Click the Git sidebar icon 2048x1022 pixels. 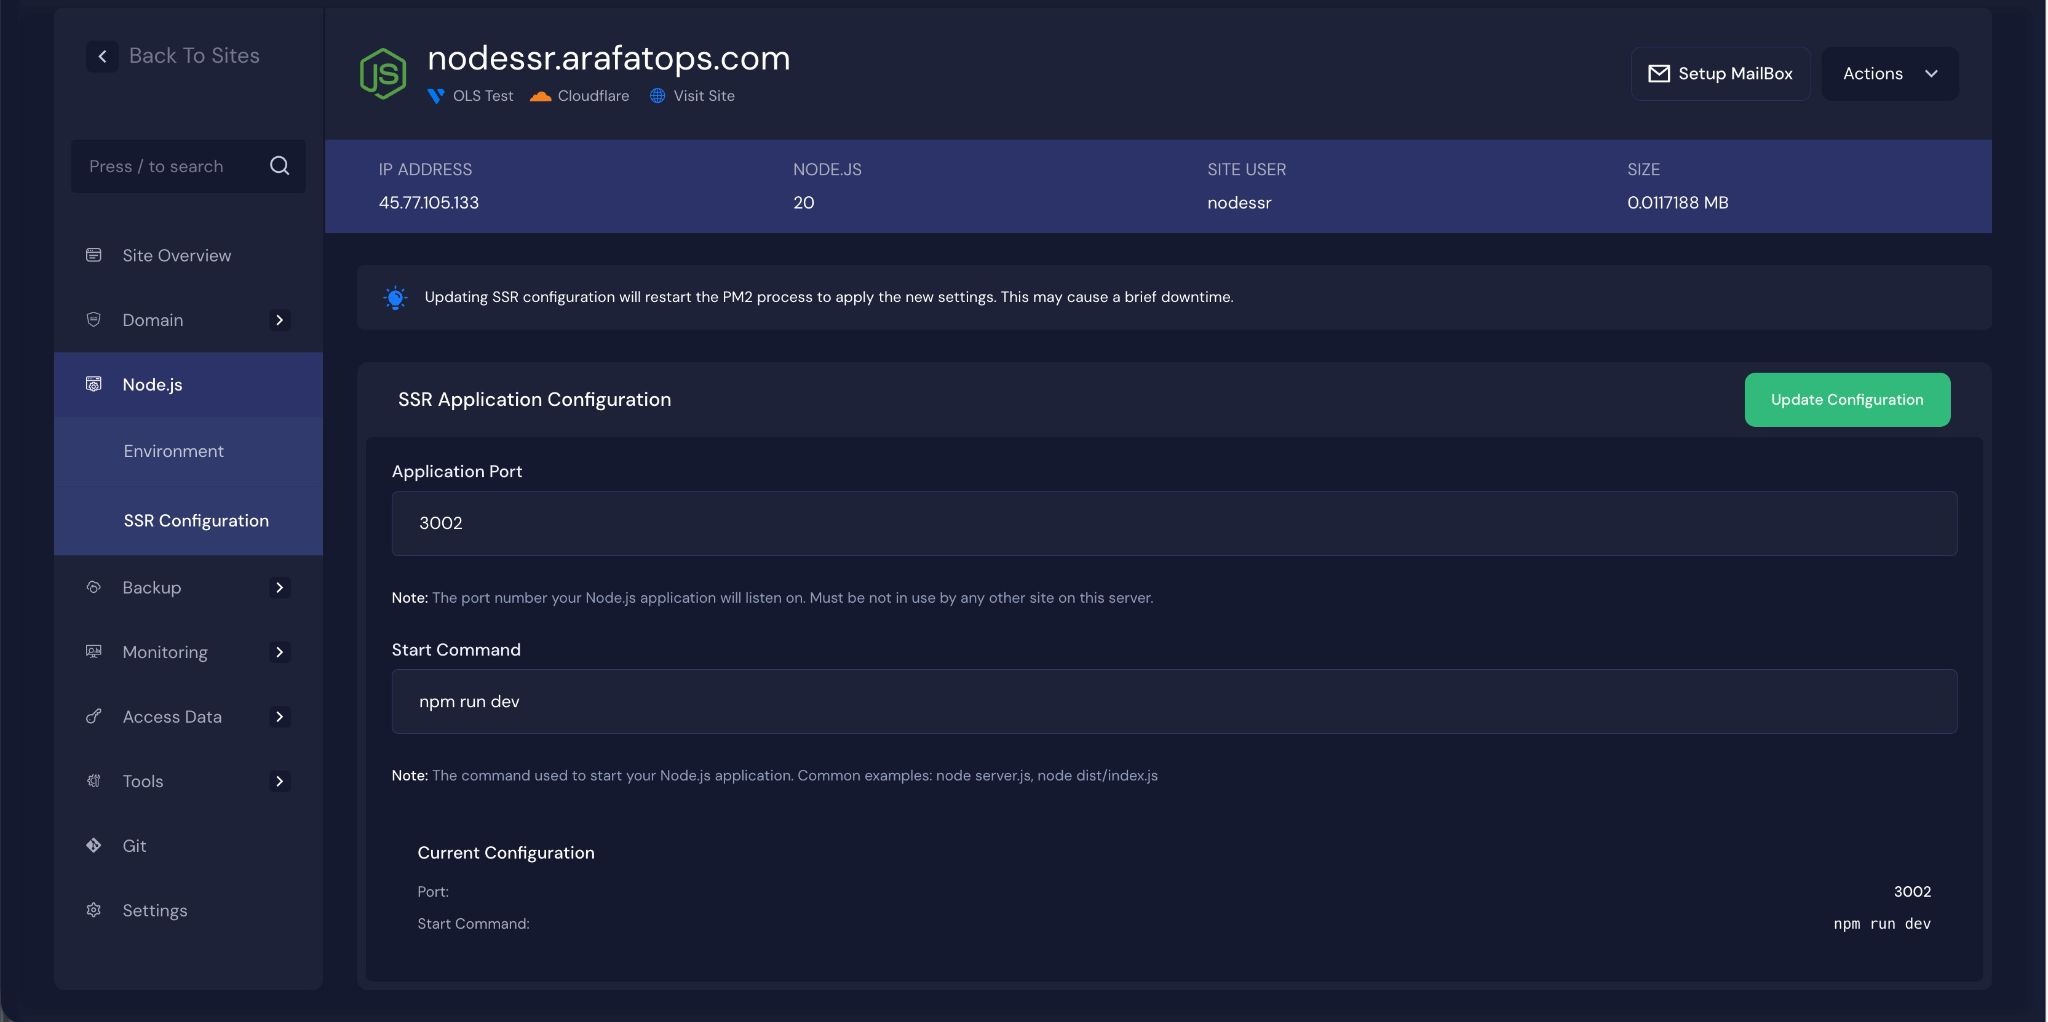94,846
